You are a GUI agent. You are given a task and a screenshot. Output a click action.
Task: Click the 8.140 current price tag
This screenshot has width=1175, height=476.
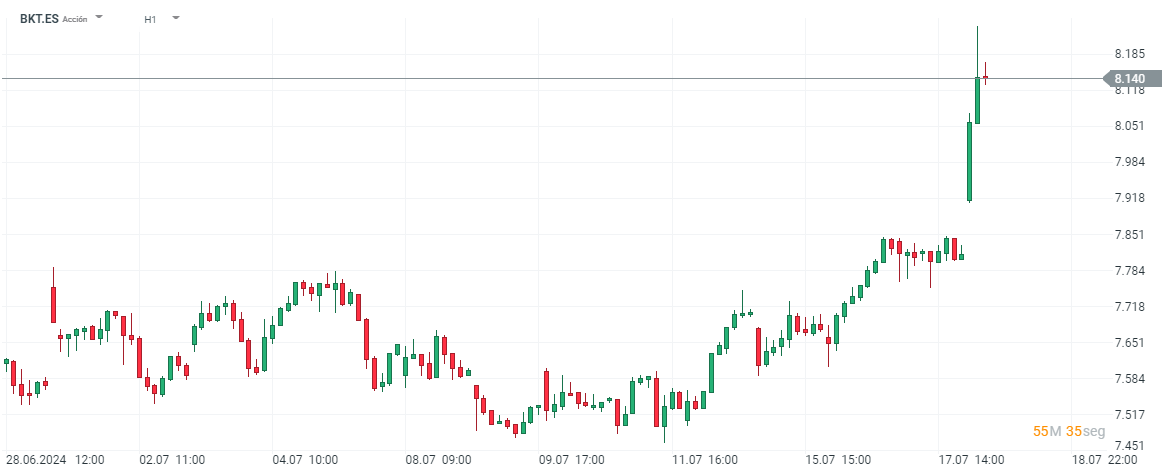pyautogui.click(x=1129, y=79)
